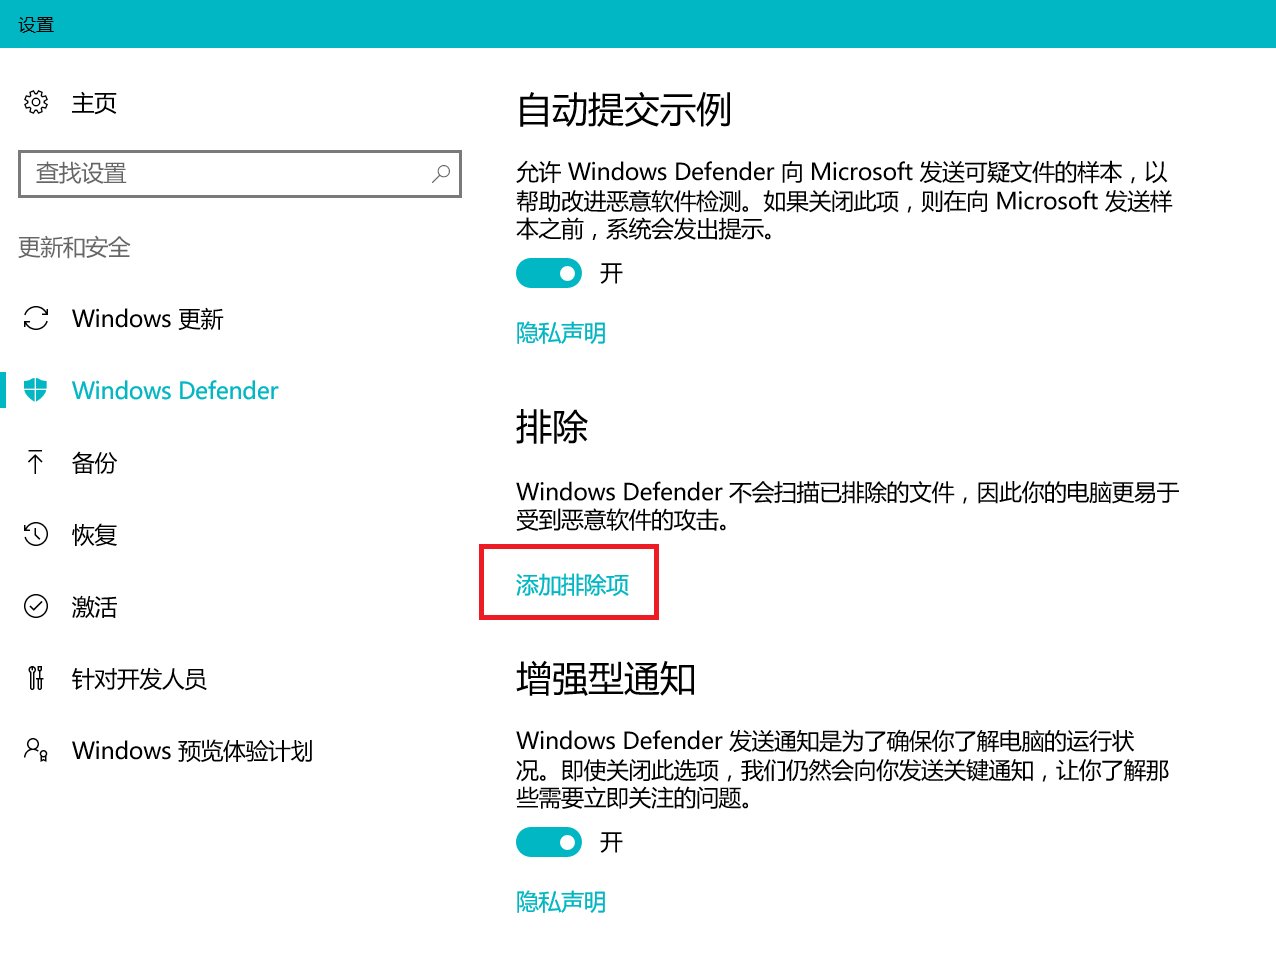1276x964 pixels.
Task: Open the 激活 settings page
Action: point(95,606)
